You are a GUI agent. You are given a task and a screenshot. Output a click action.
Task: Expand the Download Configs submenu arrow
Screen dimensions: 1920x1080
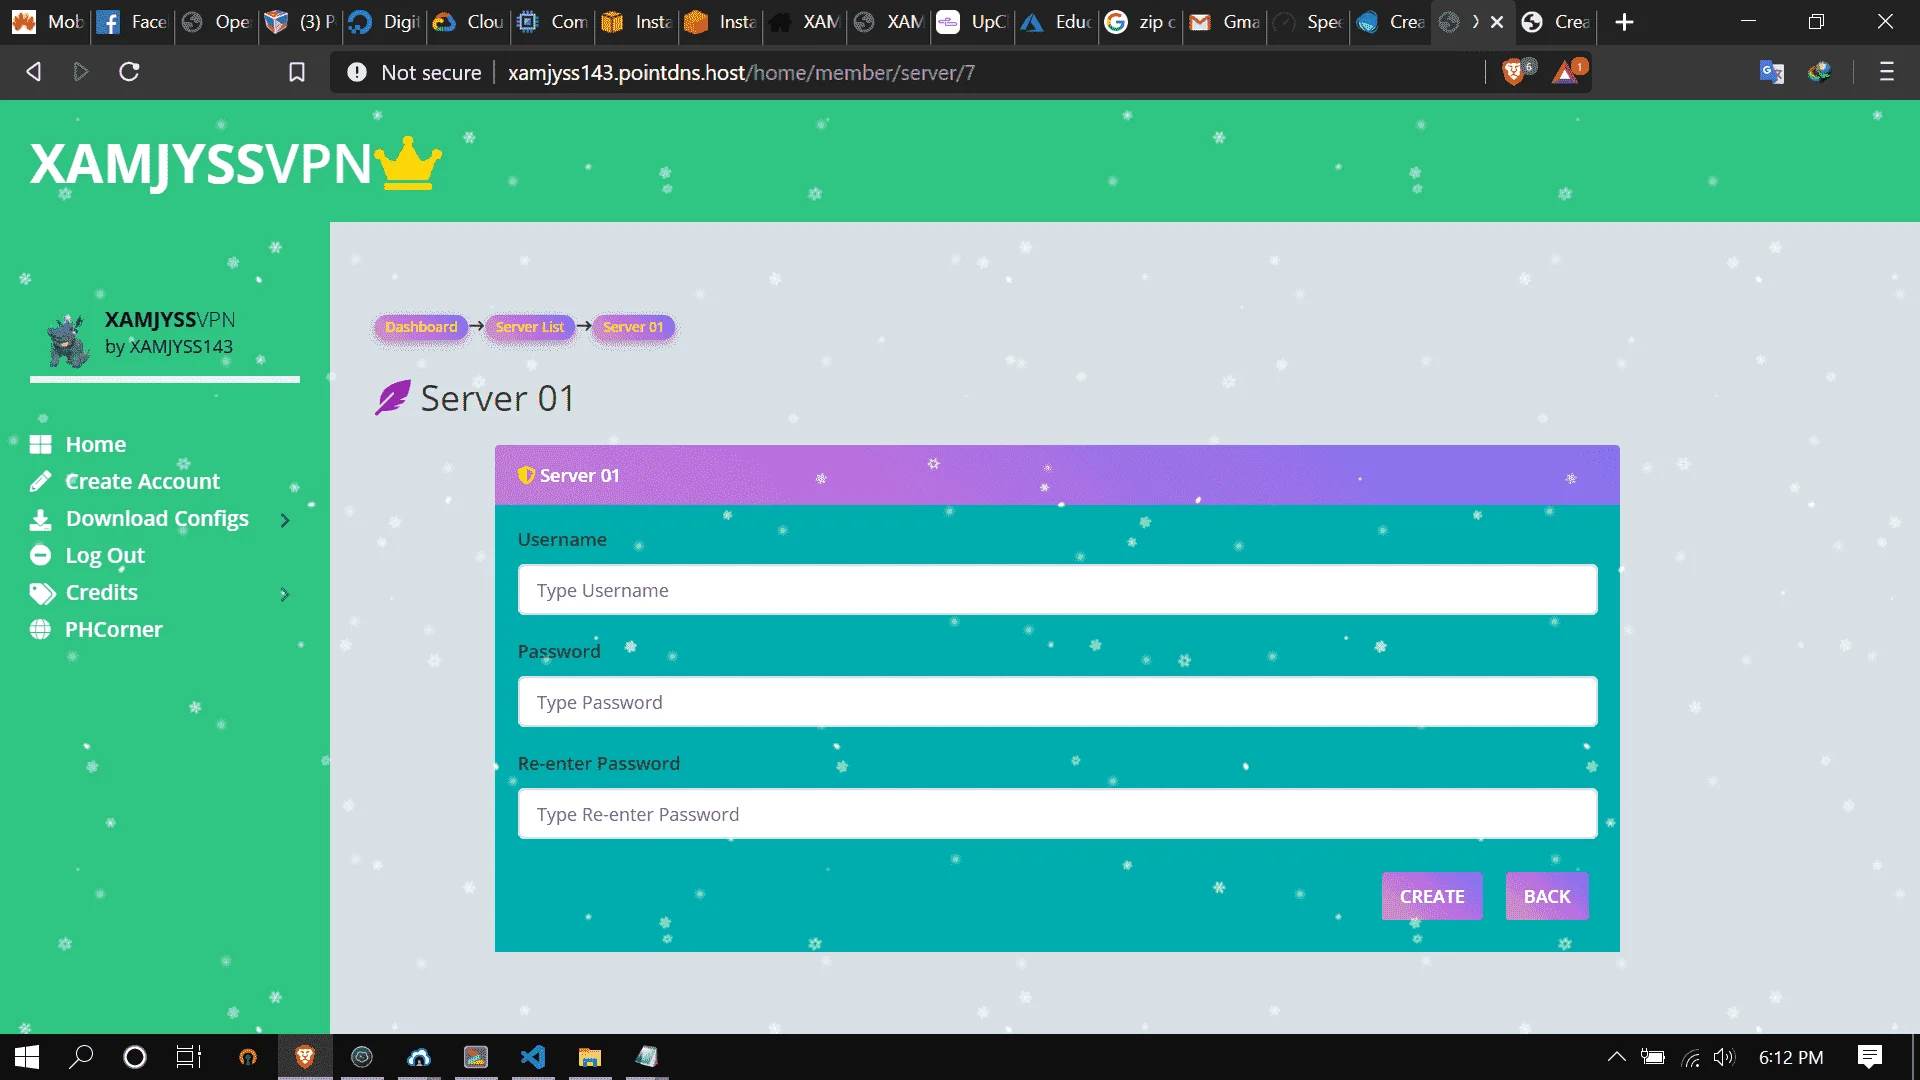coord(285,520)
